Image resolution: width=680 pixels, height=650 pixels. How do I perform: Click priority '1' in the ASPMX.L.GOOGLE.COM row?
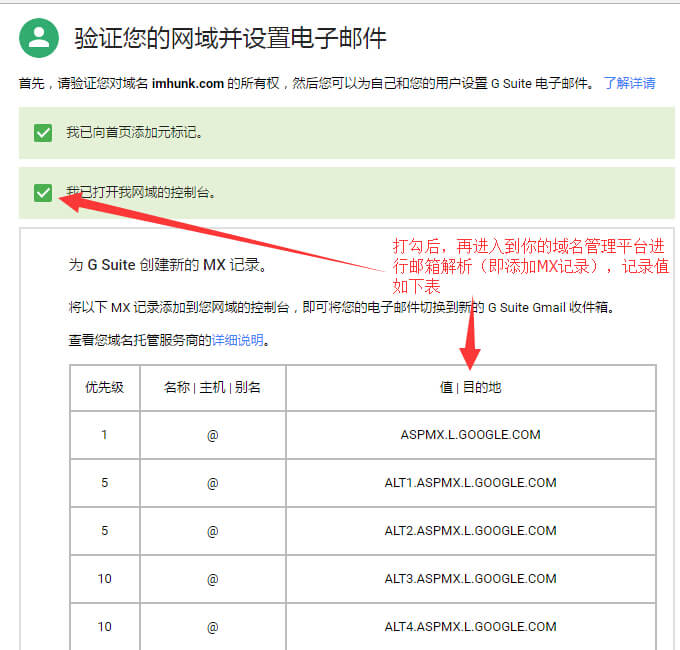105,435
